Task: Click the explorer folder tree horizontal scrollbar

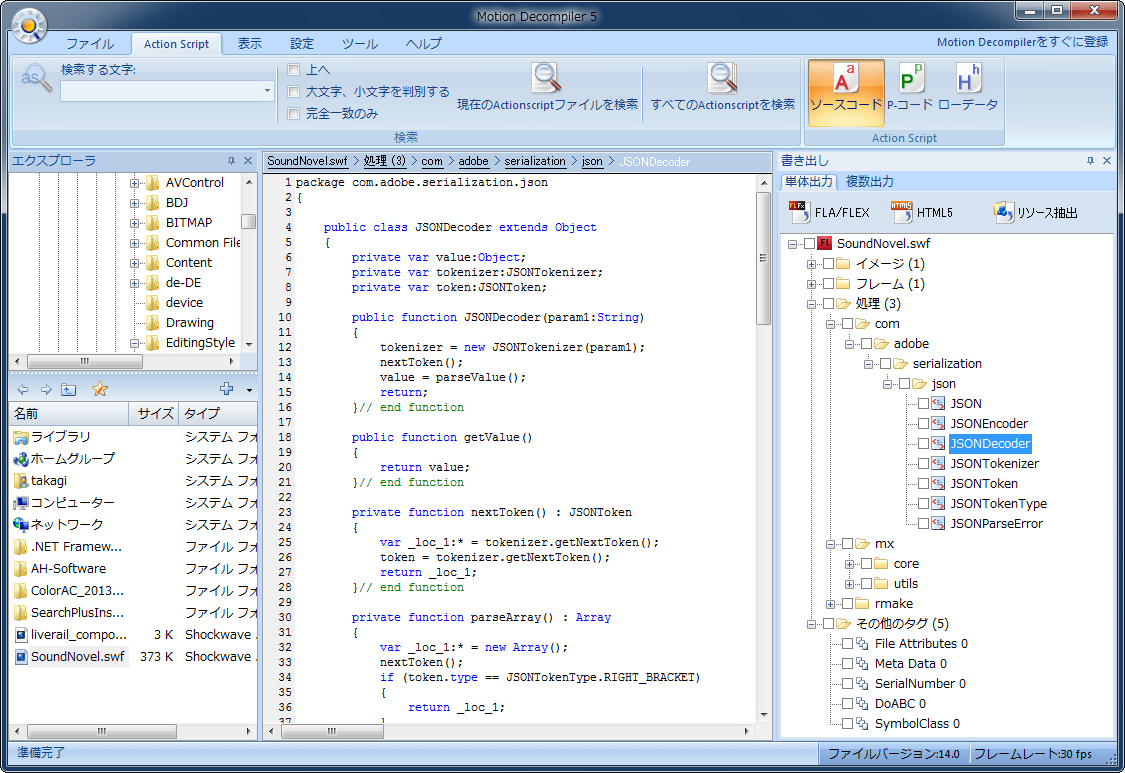Action: click(85, 361)
